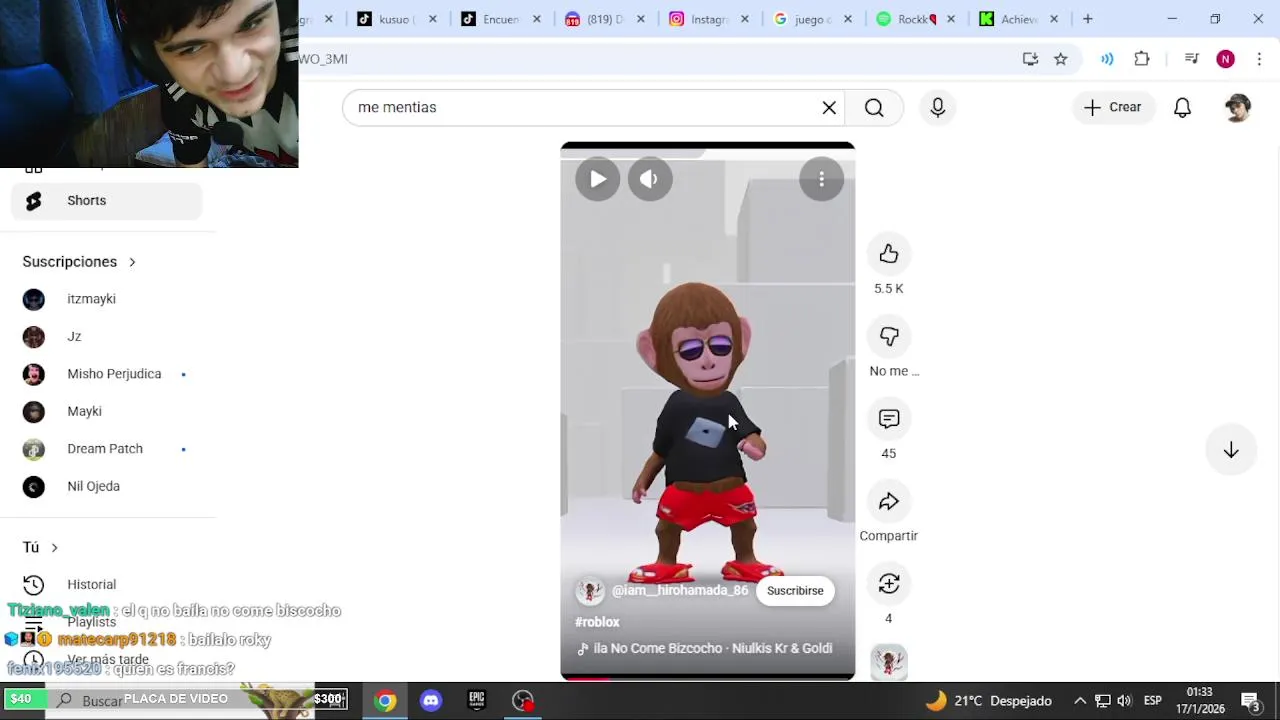Share the Short via Compartir icon
The height and width of the screenshot is (720, 1280).
click(888, 502)
